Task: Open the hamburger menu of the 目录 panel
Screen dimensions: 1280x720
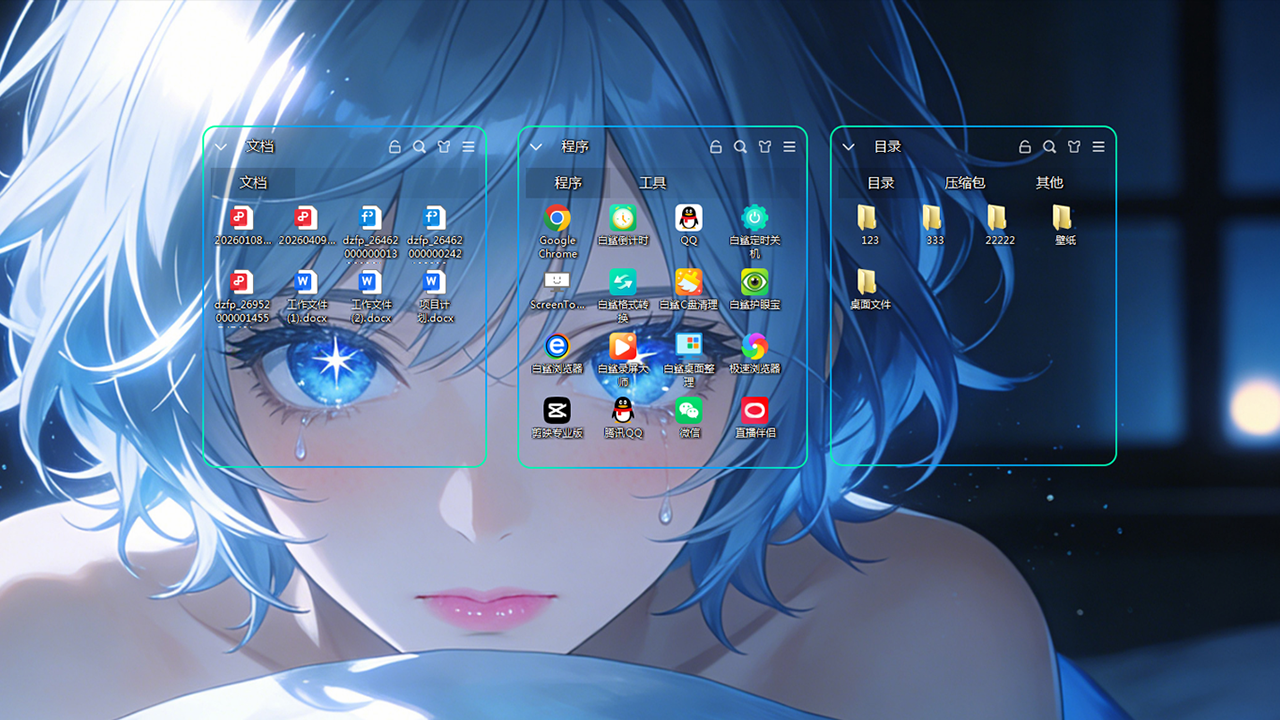Action: (1099, 146)
